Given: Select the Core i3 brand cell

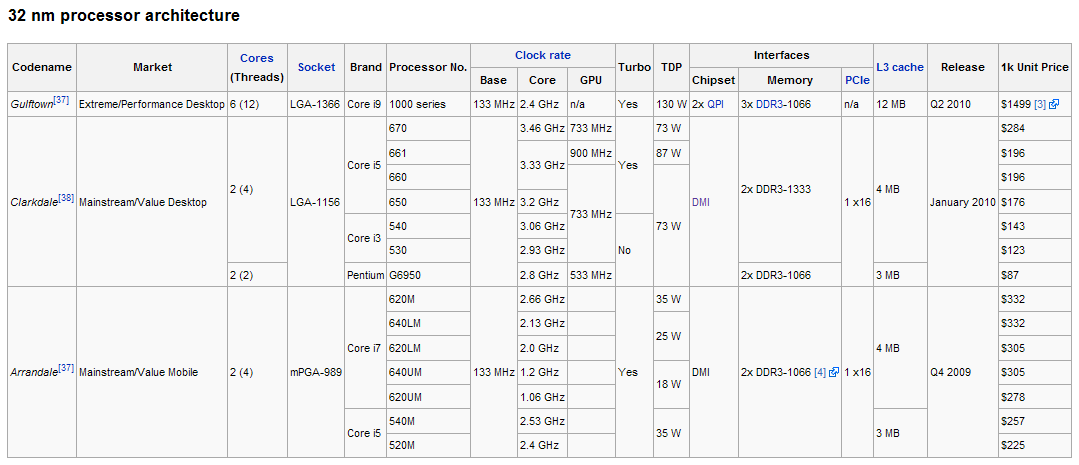Looking at the screenshot, I should point(365,238).
